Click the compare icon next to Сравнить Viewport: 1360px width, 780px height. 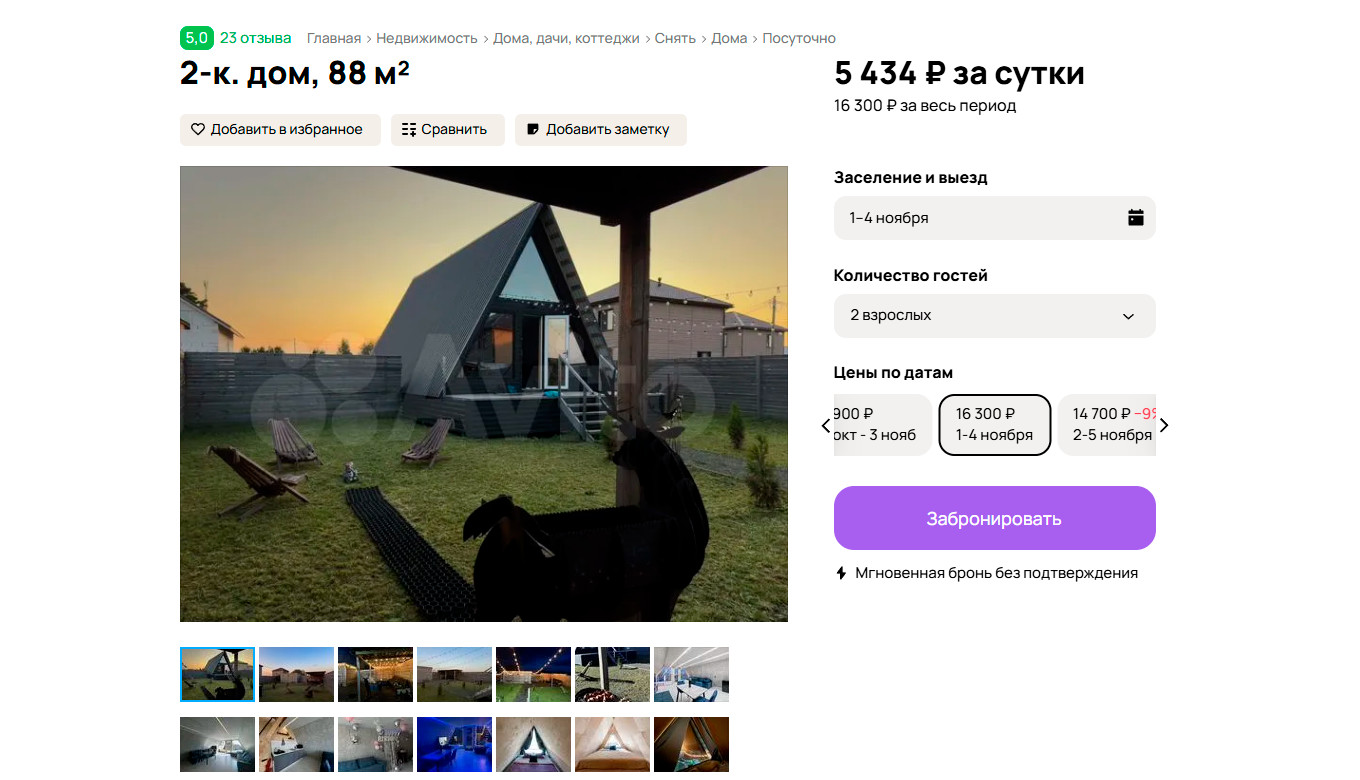(408, 129)
